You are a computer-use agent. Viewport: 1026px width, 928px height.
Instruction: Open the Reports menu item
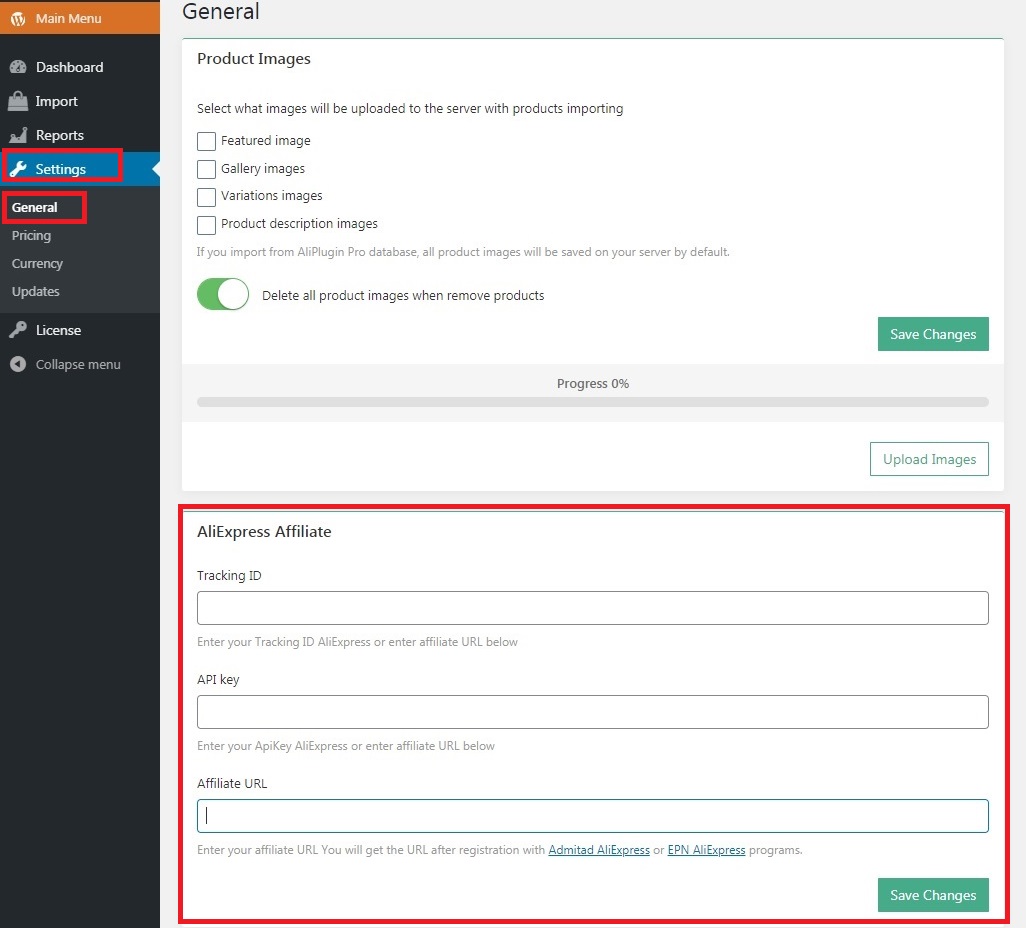[x=60, y=135]
